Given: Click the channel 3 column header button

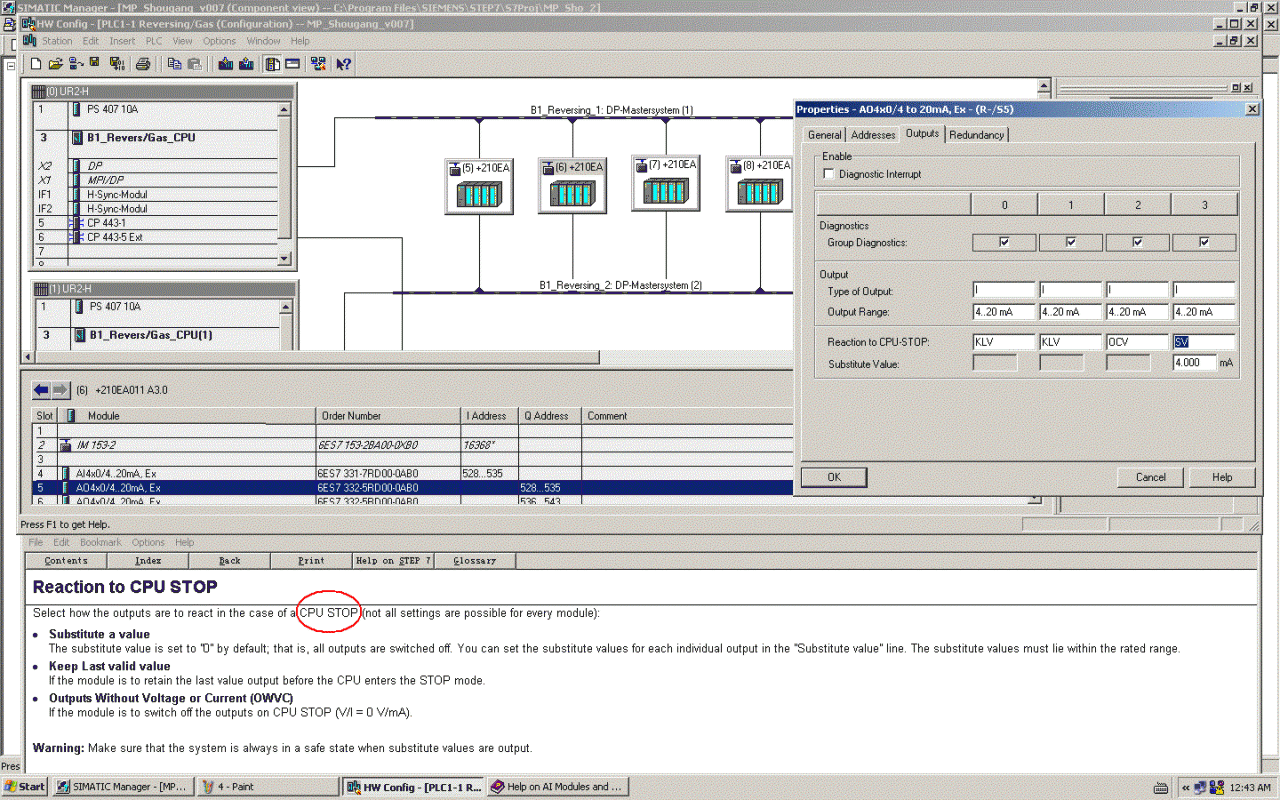Looking at the screenshot, I should point(1204,205).
